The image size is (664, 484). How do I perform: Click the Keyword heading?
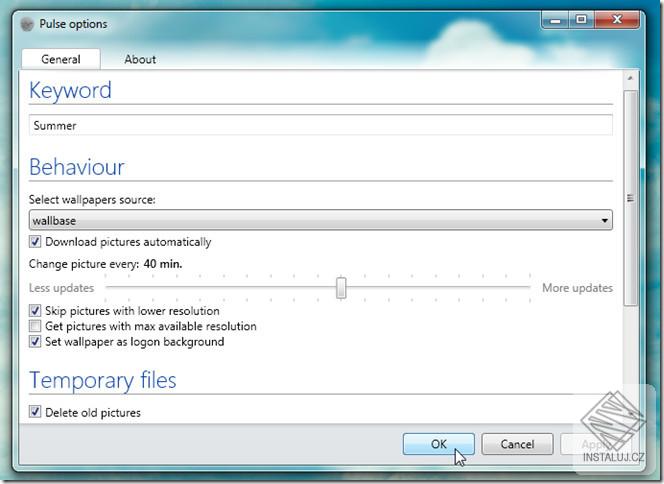tap(70, 90)
